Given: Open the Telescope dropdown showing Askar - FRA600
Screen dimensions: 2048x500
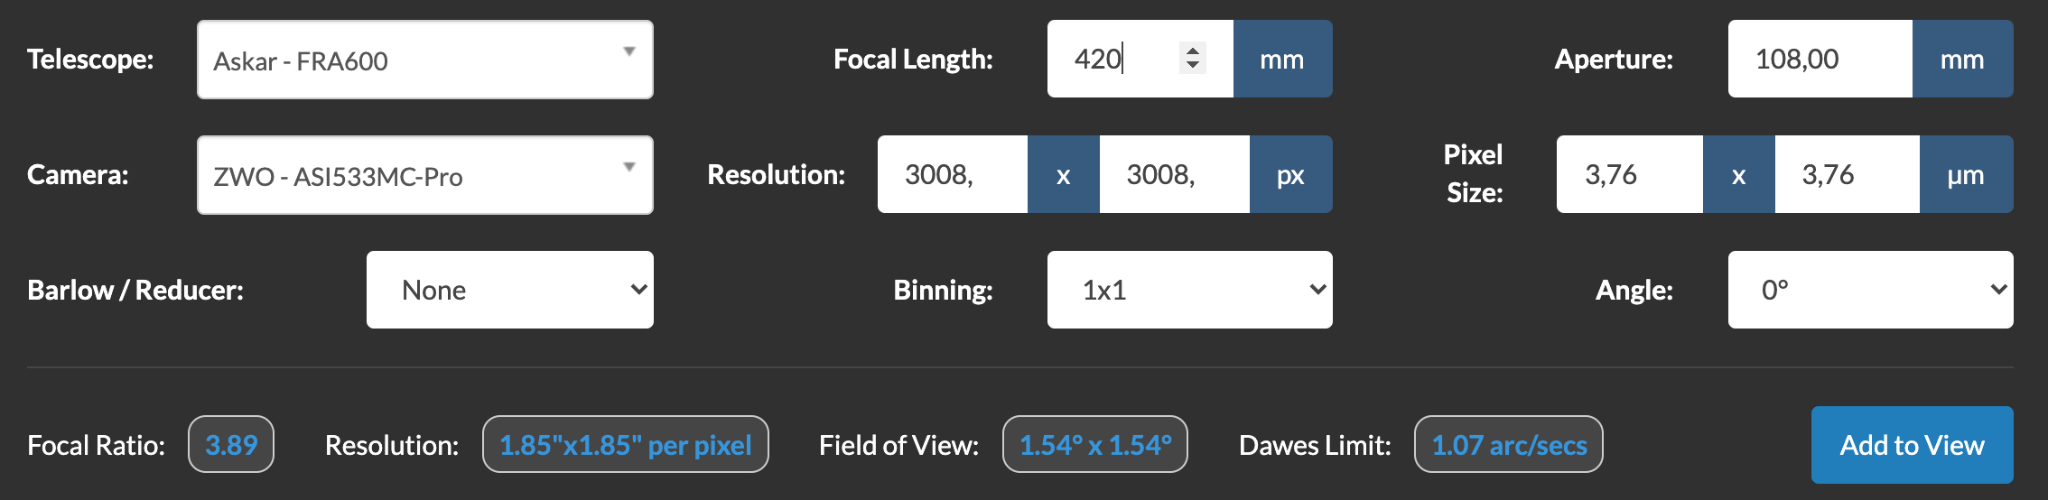Looking at the screenshot, I should [425, 60].
